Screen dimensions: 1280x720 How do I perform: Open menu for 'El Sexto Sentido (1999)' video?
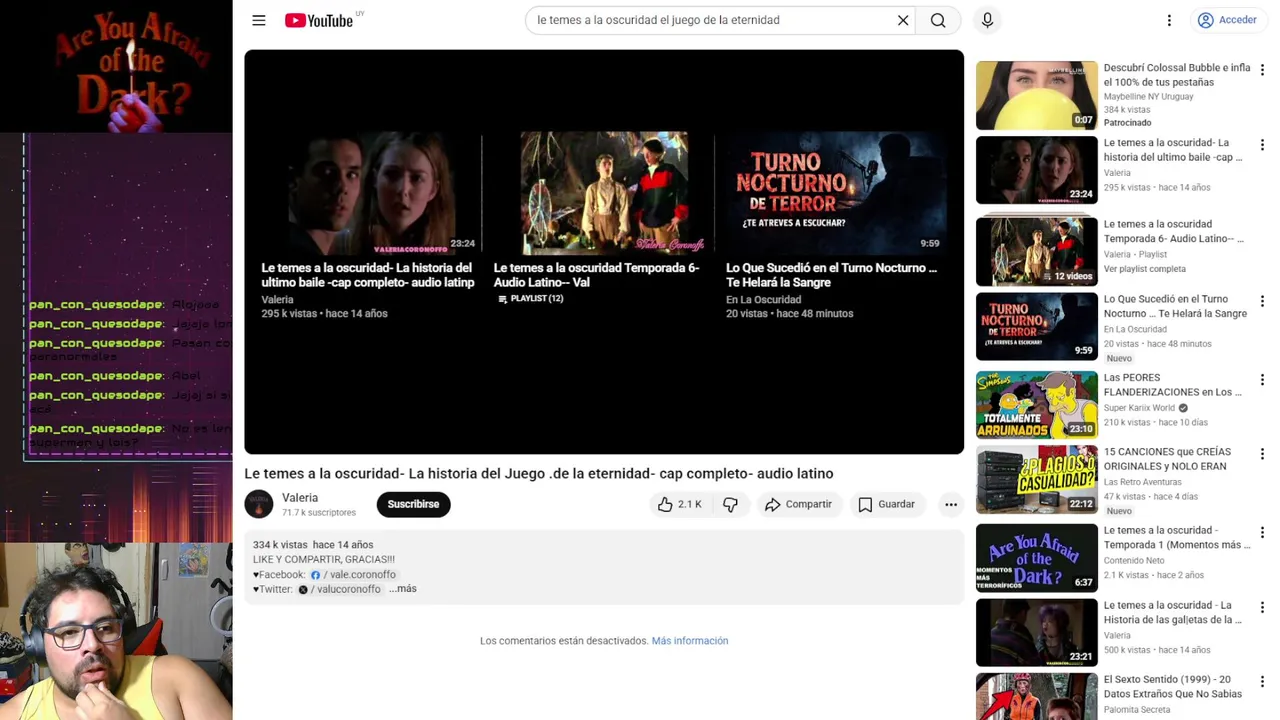click(x=1262, y=682)
